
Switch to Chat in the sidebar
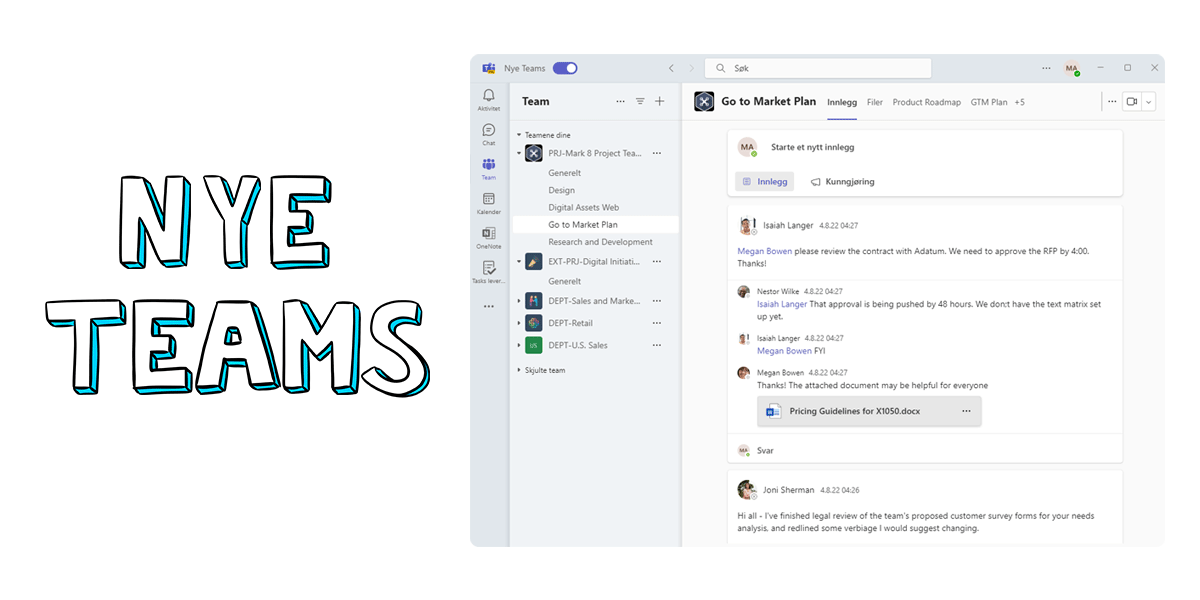point(488,131)
